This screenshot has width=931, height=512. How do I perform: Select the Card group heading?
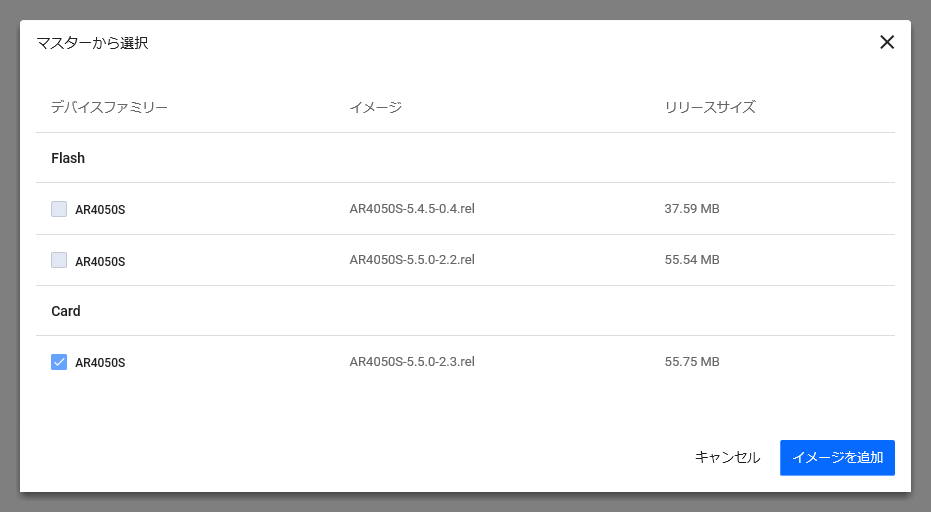tap(66, 311)
